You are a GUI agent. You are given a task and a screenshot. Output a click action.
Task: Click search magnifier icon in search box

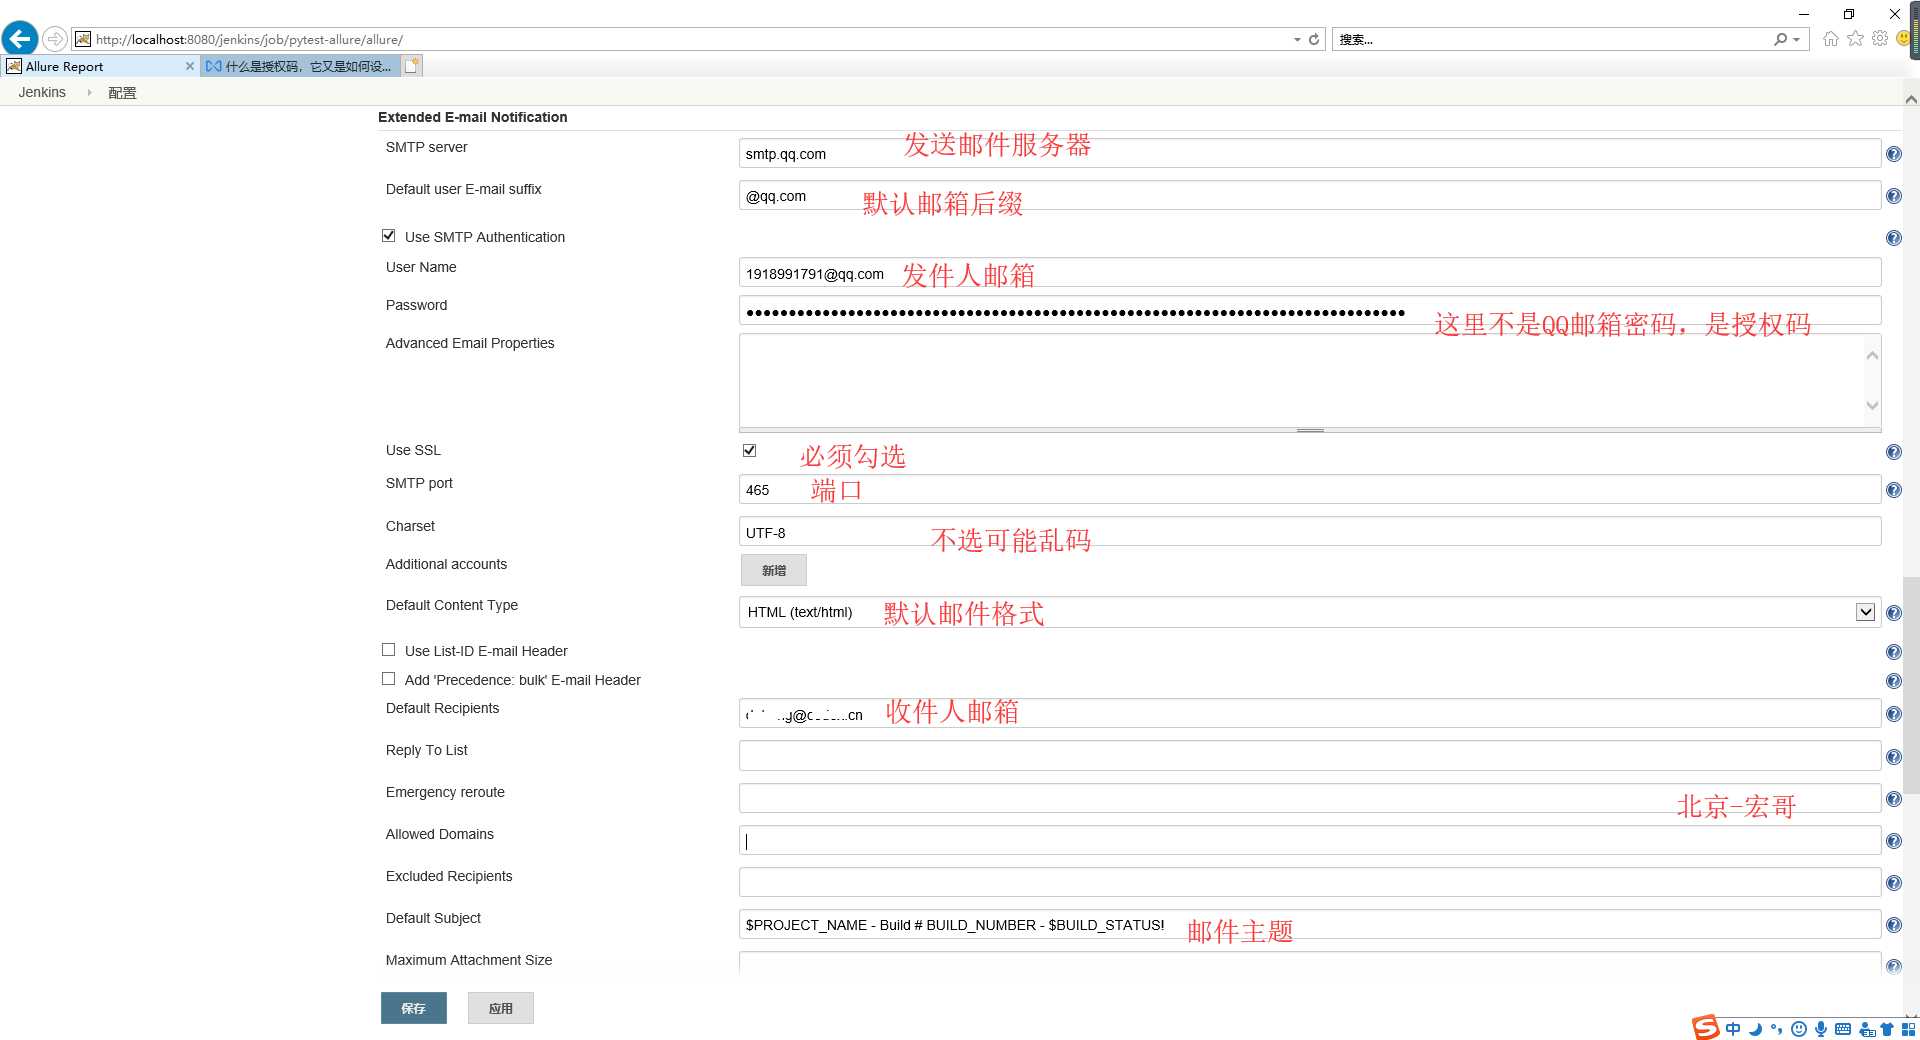pos(1781,39)
